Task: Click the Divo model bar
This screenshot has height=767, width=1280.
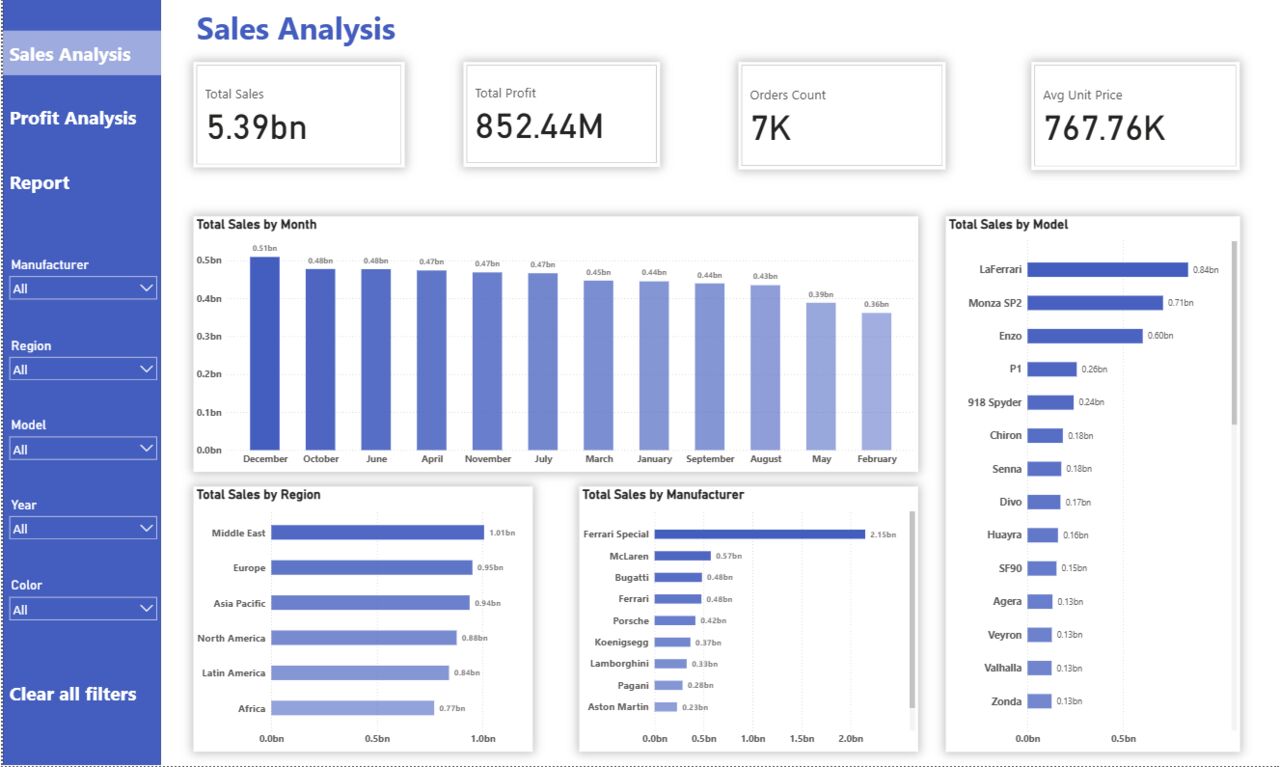Action: click(x=1044, y=502)
